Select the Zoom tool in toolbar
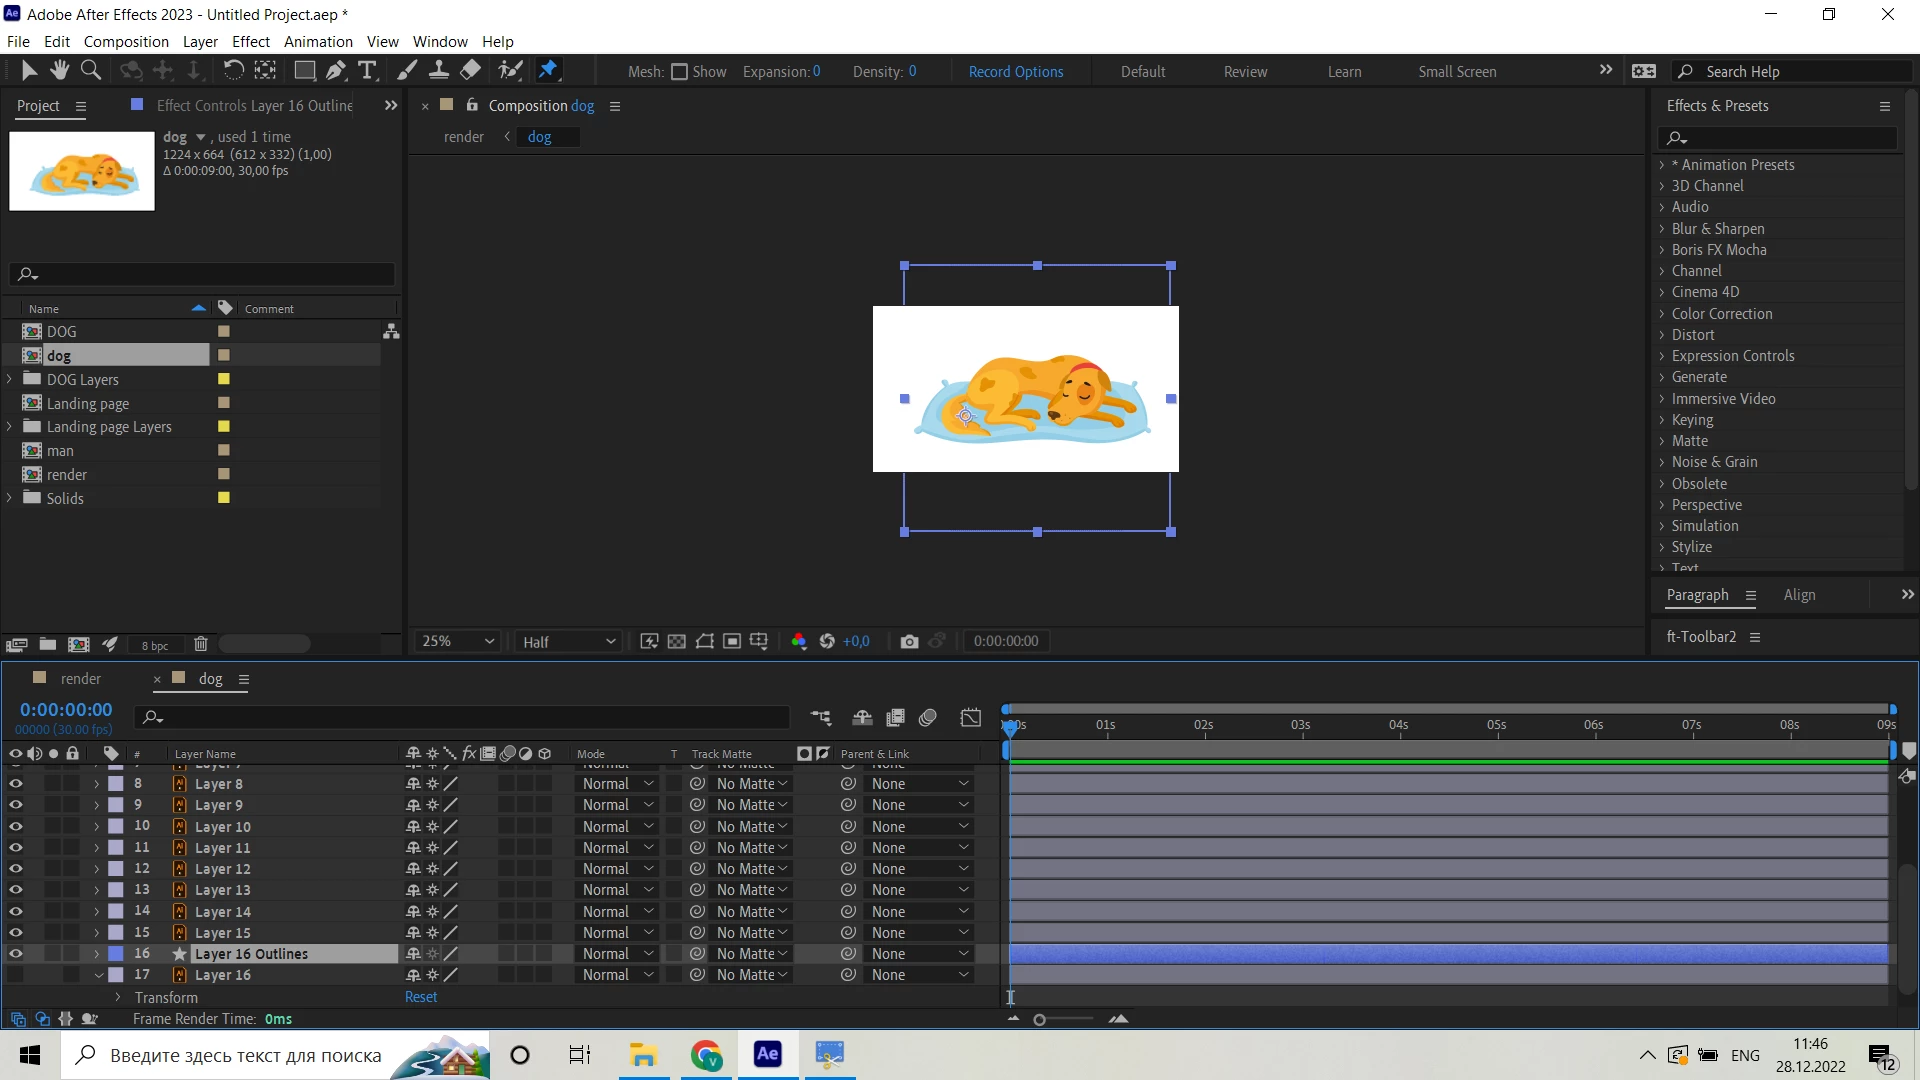The height and width of the screenshot is (1080, 1920). pyautogui.click(x=91, y=70)
